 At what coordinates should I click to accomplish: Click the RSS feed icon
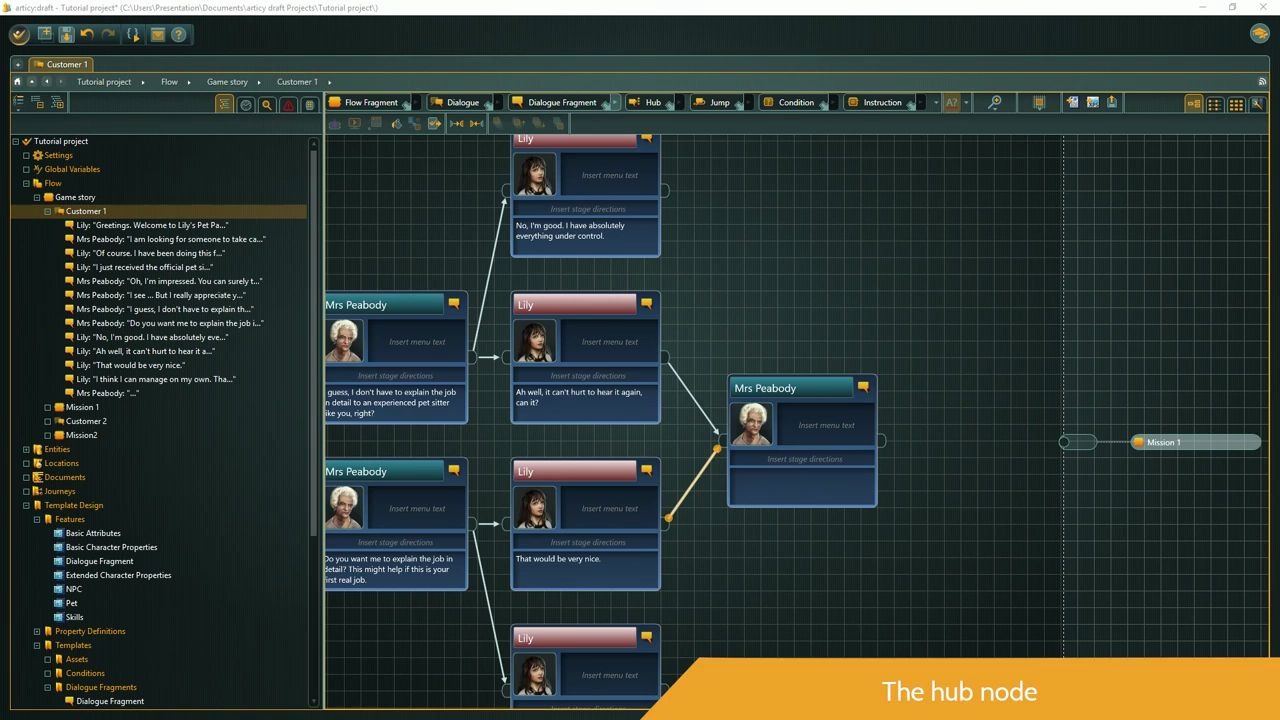pos(1262,82)
